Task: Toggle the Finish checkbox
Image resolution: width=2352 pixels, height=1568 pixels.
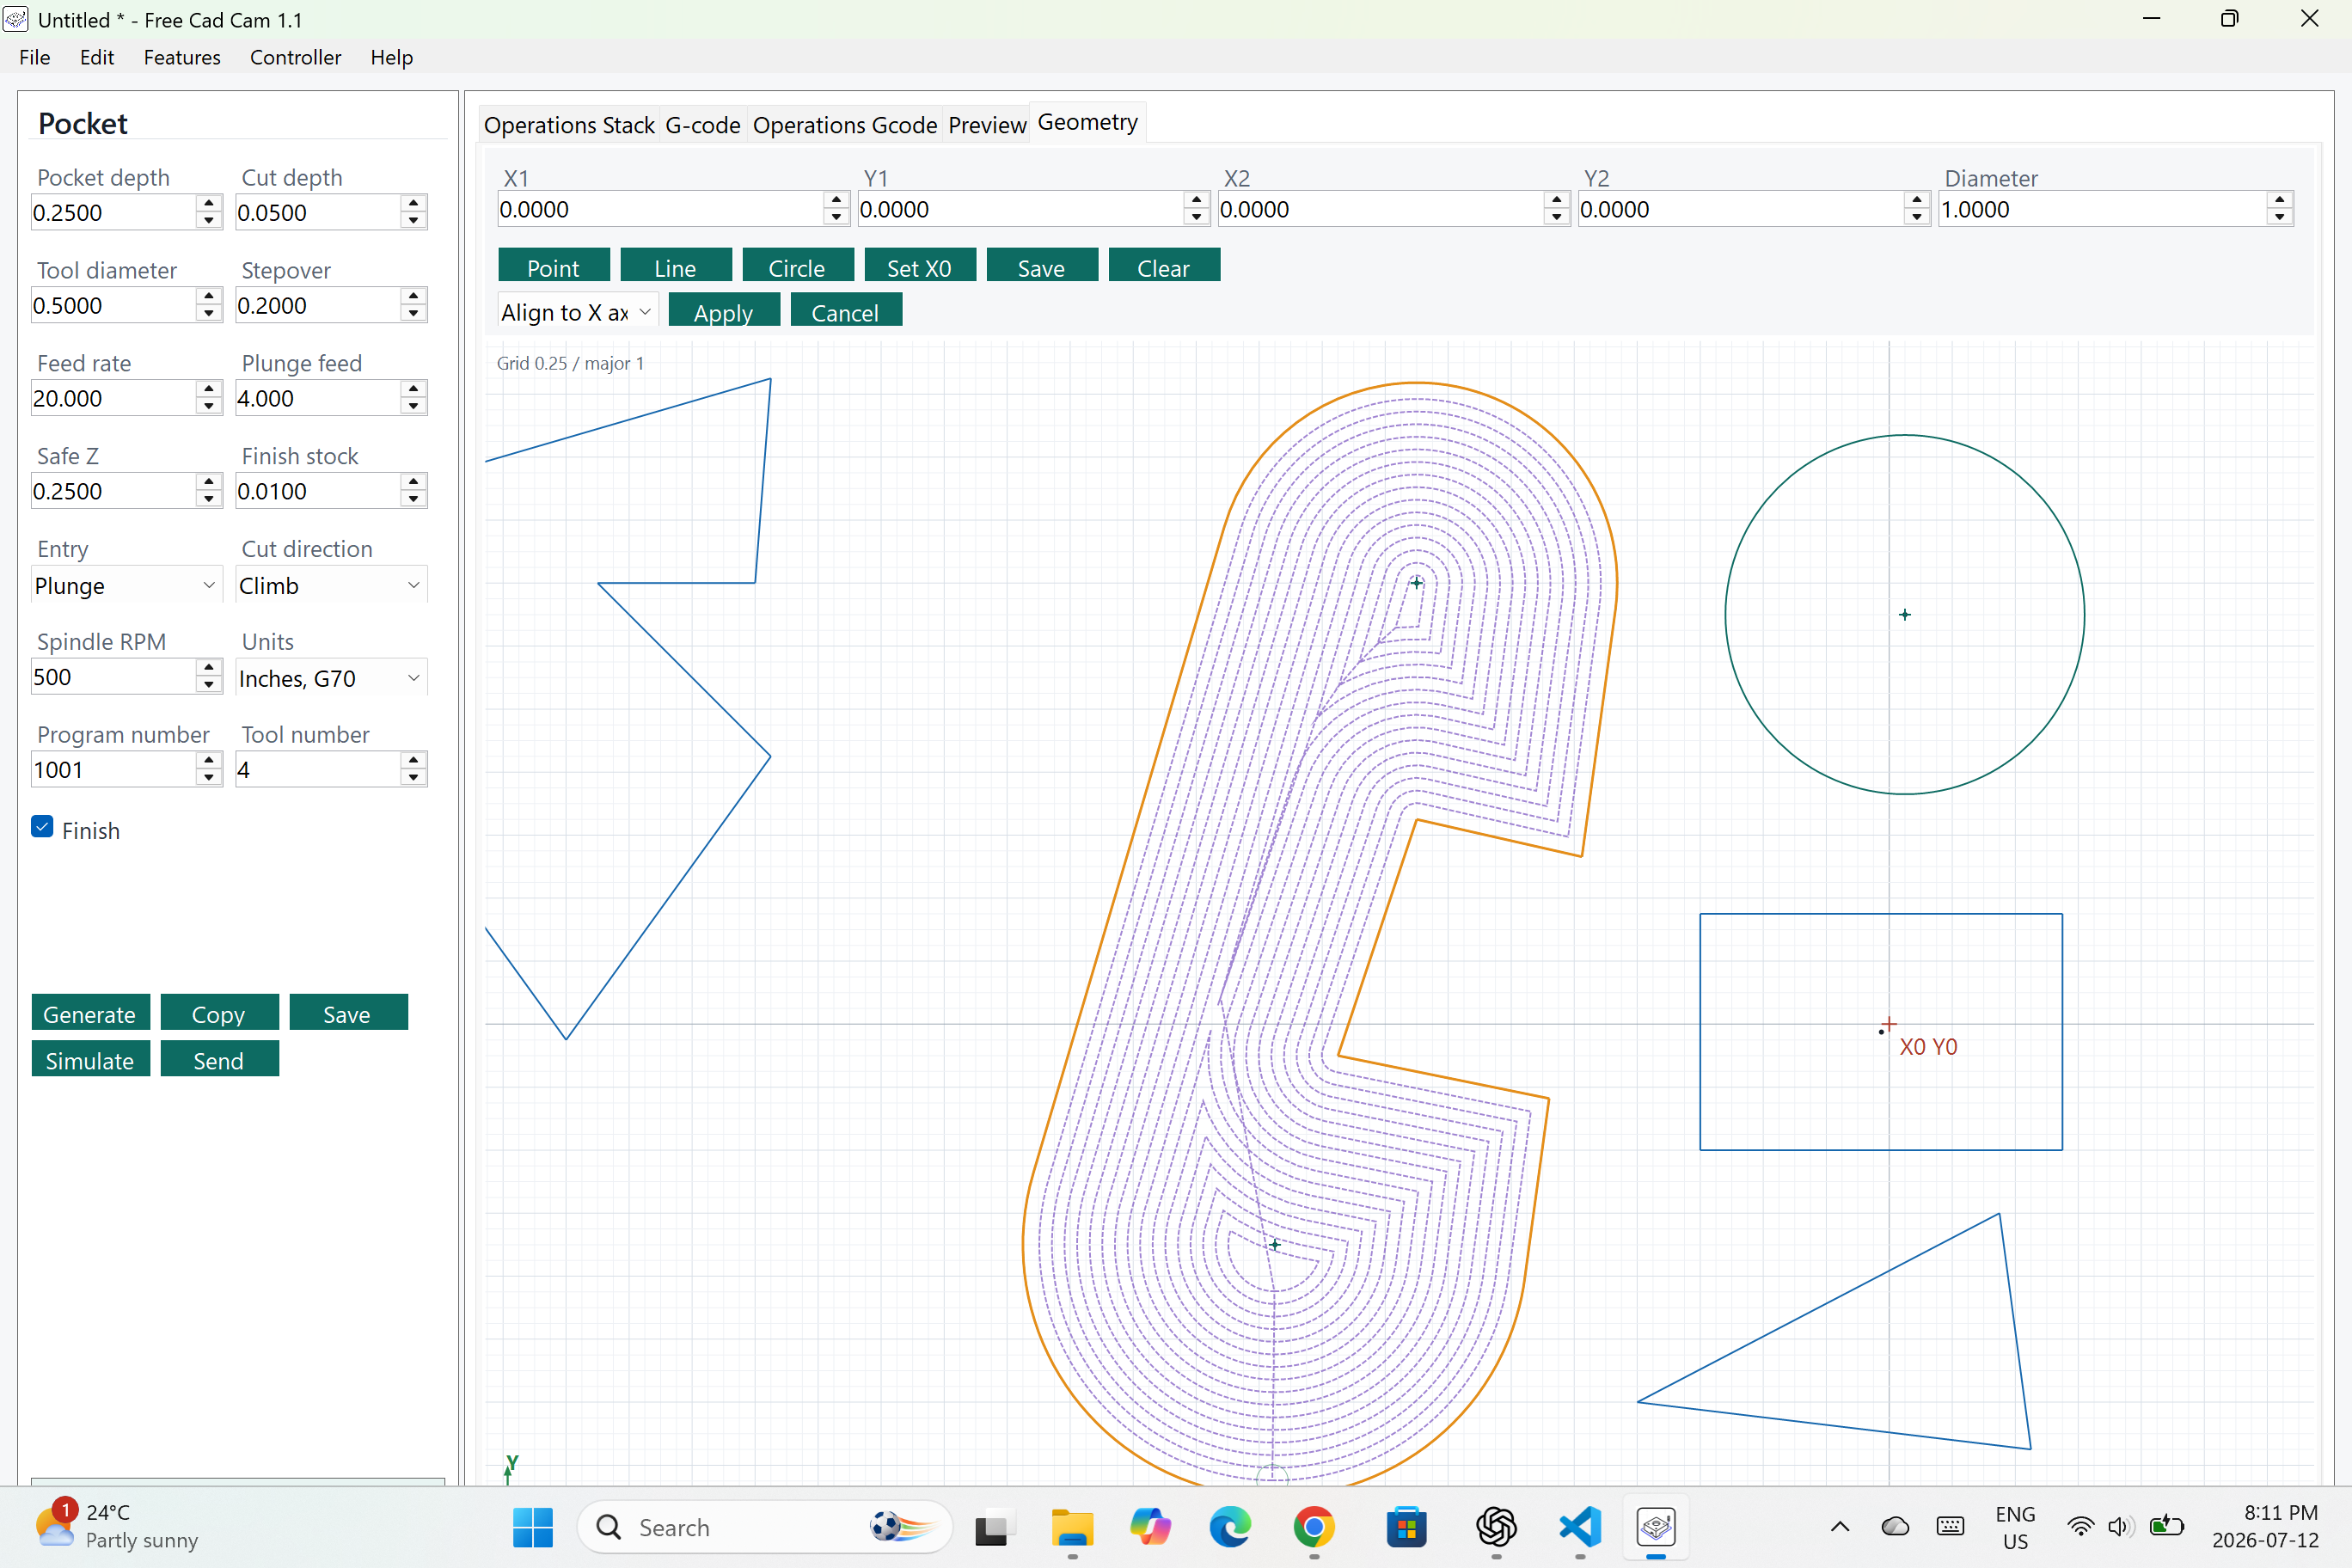Action: coord(42,826)
